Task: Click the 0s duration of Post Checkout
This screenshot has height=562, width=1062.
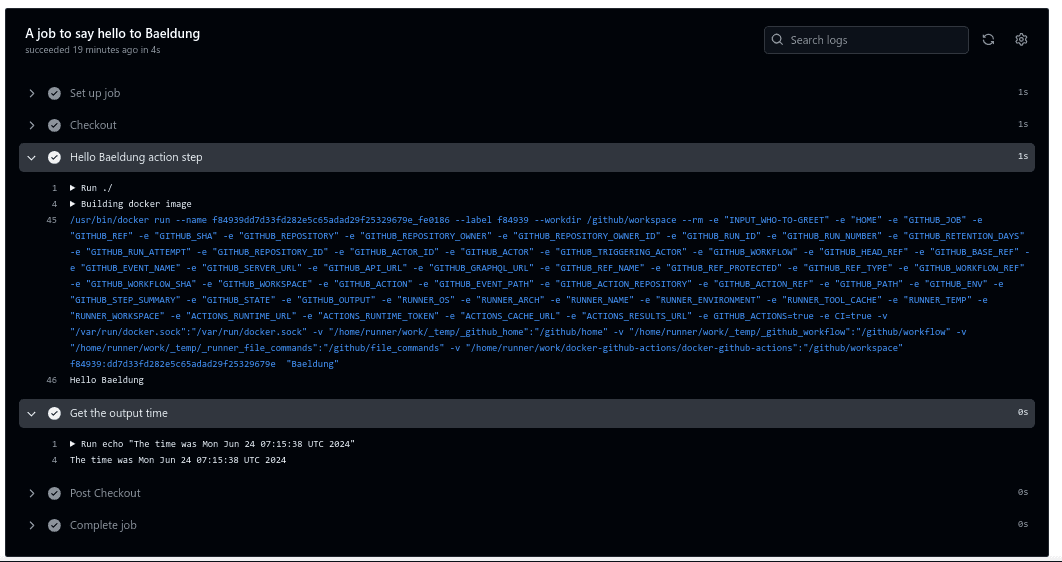Action: click(1023, 492)
